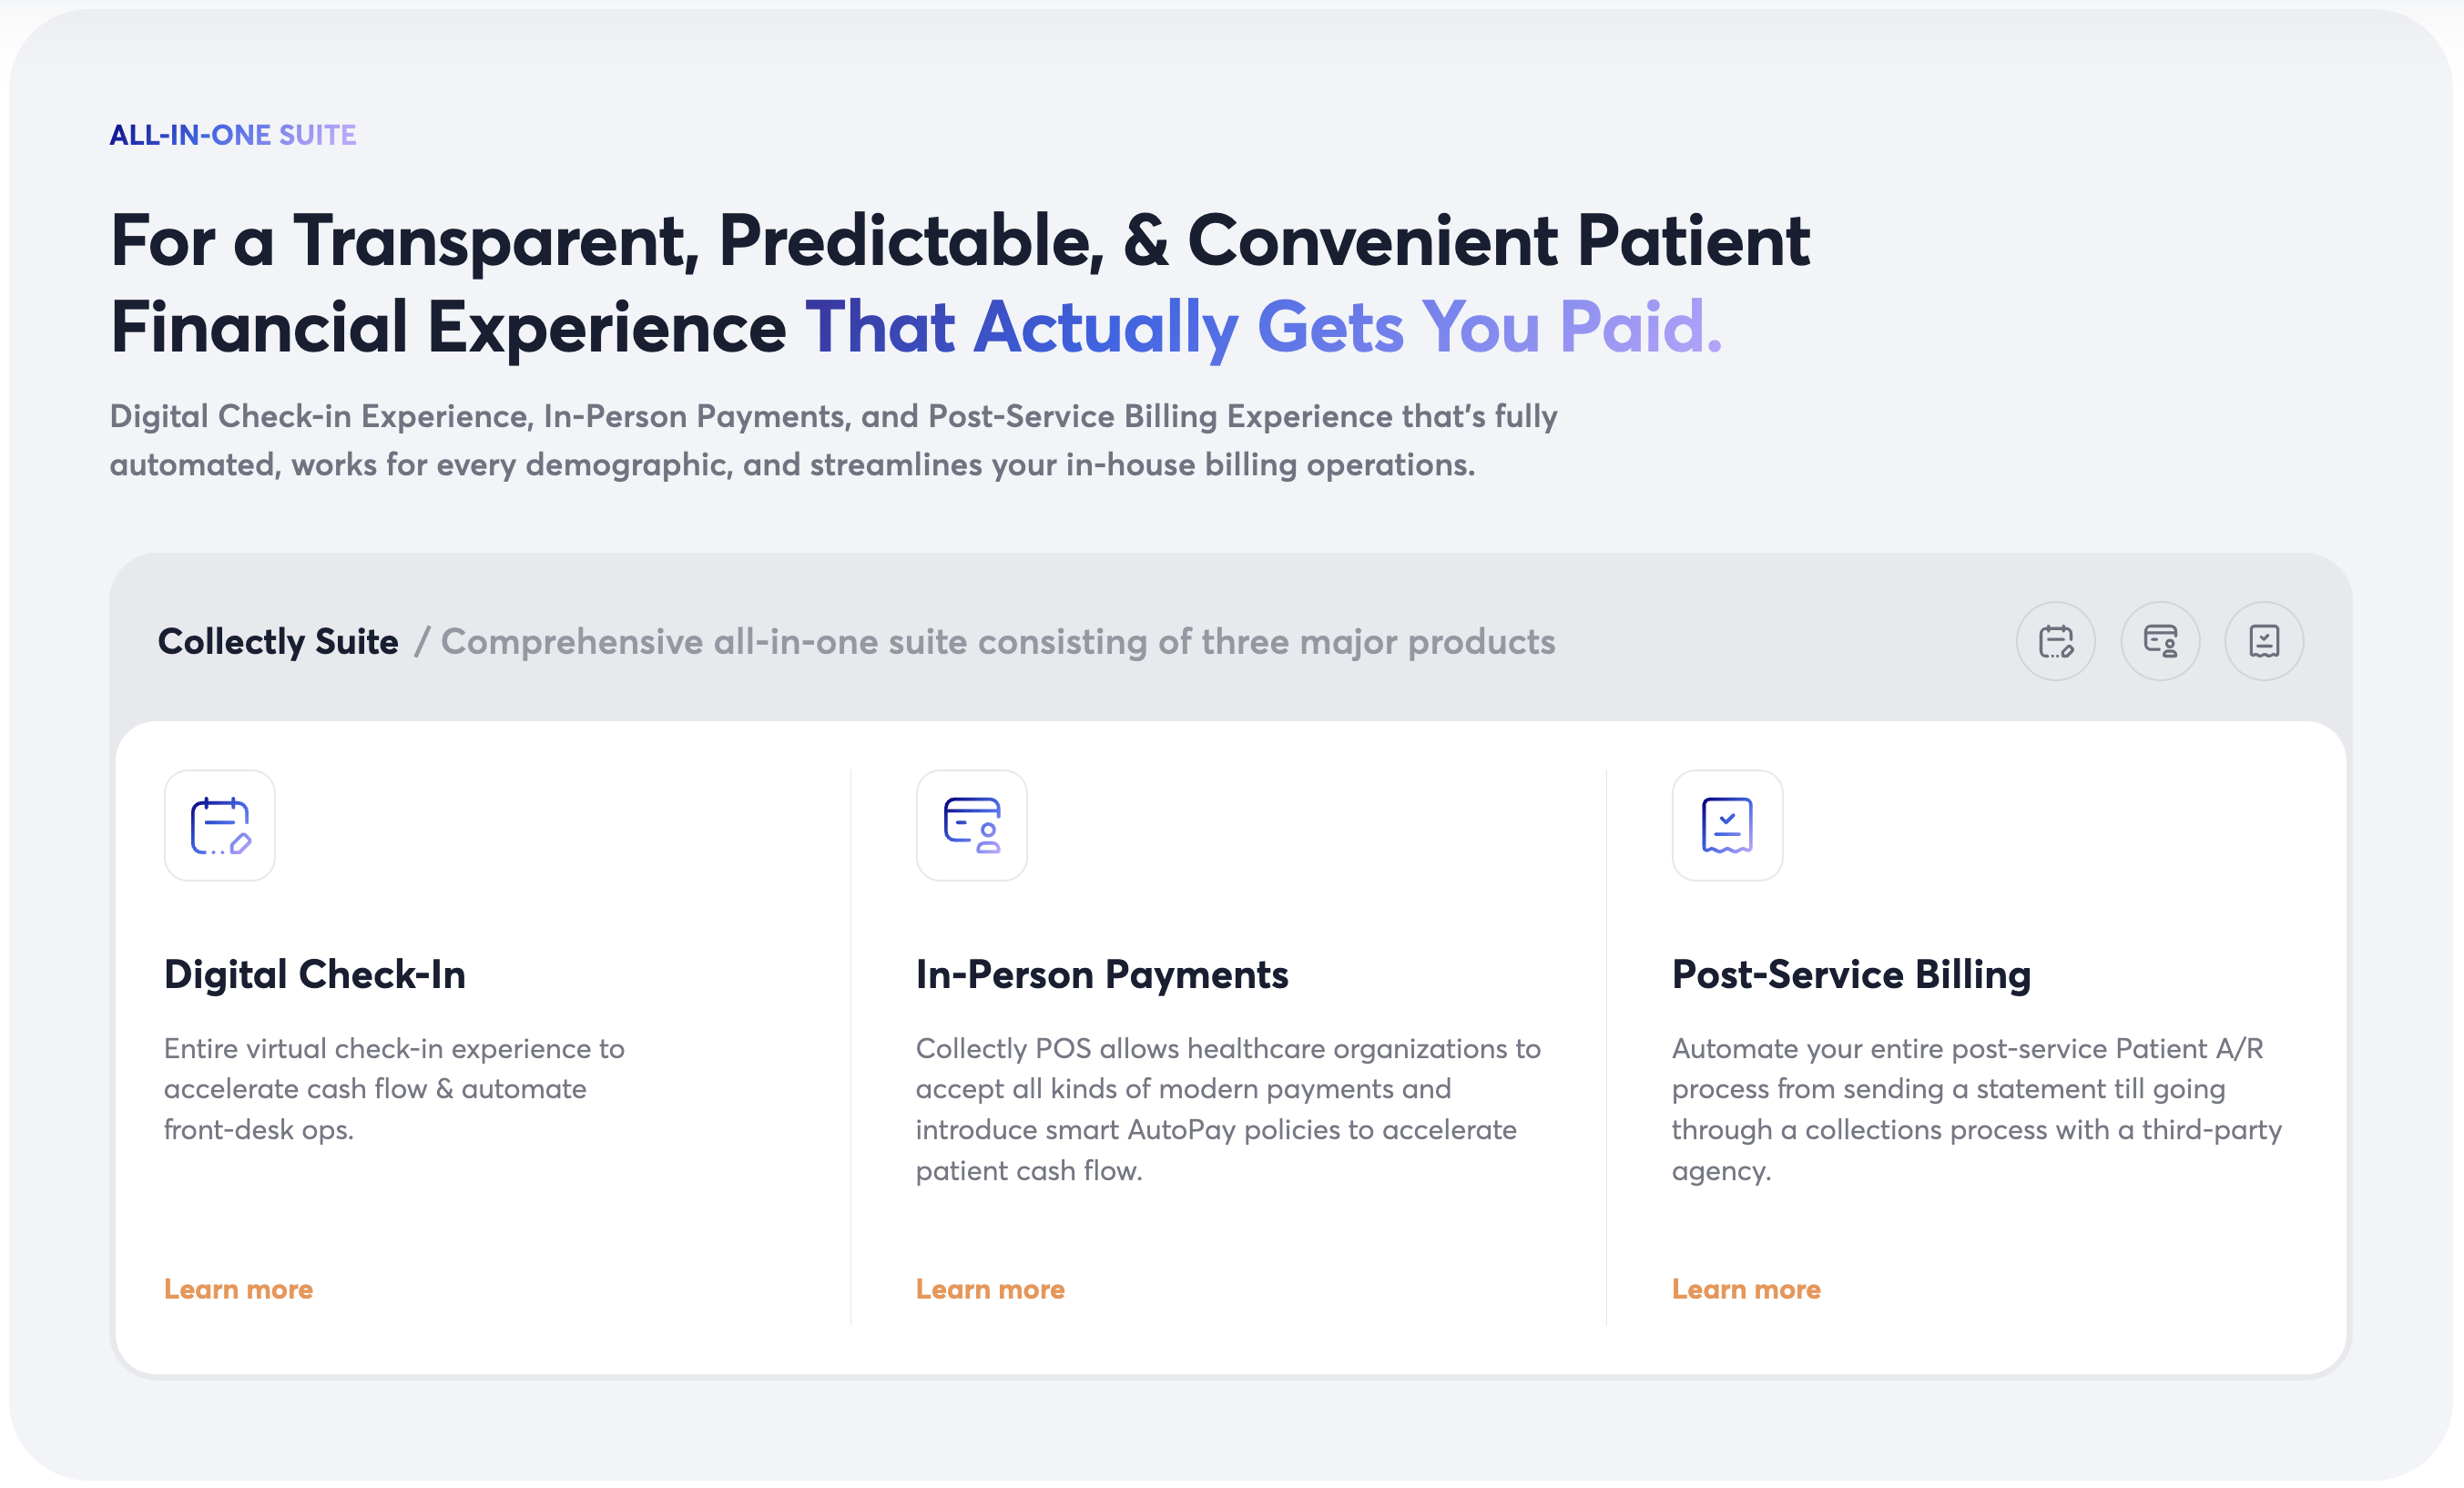Open Learn more under Digital Check-In
Image resolution: width=2464 pixels, height=1488 pixels.
point(238,1289)
